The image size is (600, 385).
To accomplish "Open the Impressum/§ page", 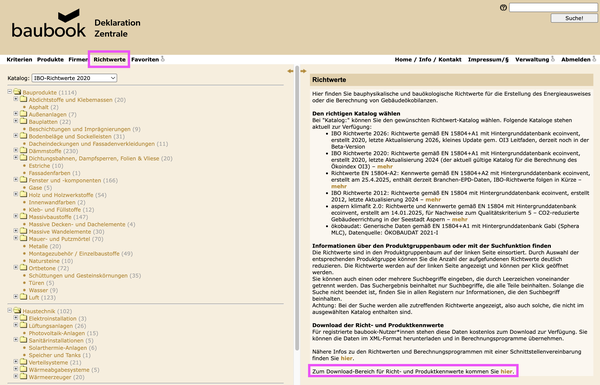I will click(488, 59).
